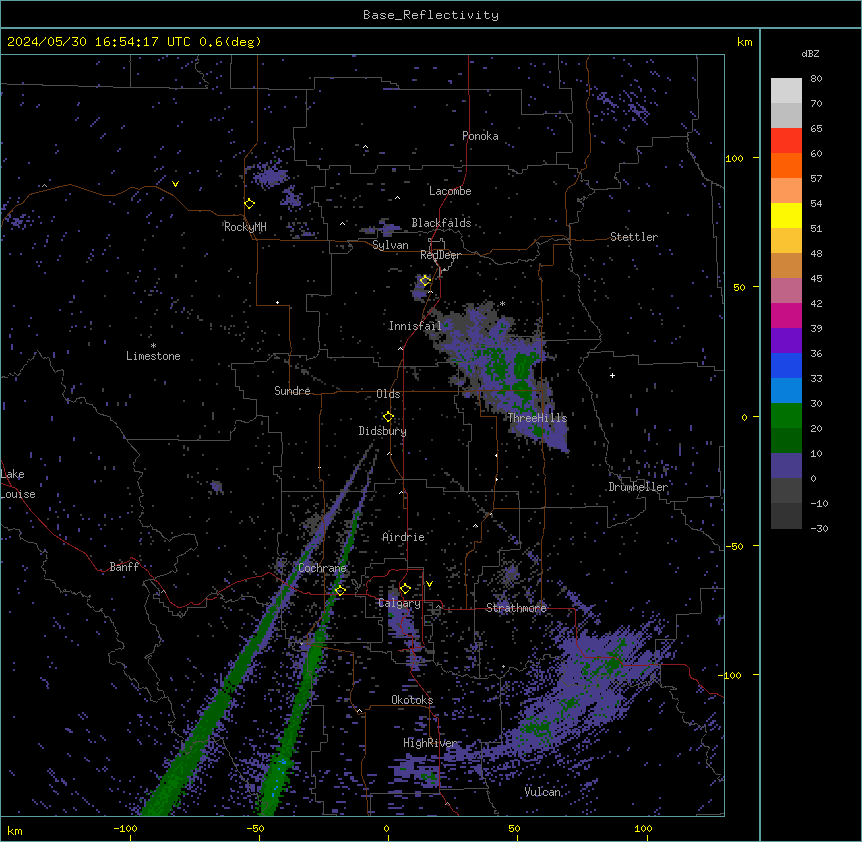Click the Lake Louise label
This screenshot has width=862, height=842.
(18, 484)
